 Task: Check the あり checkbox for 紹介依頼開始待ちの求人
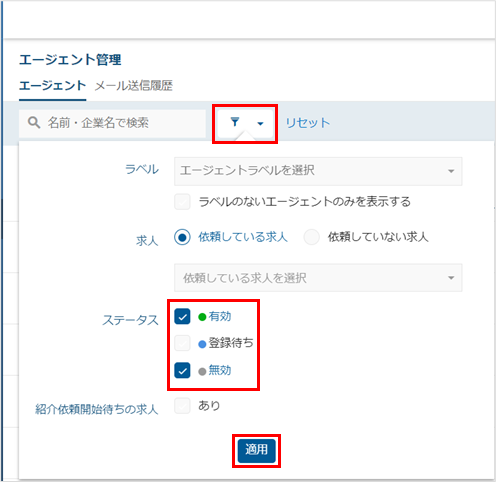pyautogui.click(x=182, y=406)
